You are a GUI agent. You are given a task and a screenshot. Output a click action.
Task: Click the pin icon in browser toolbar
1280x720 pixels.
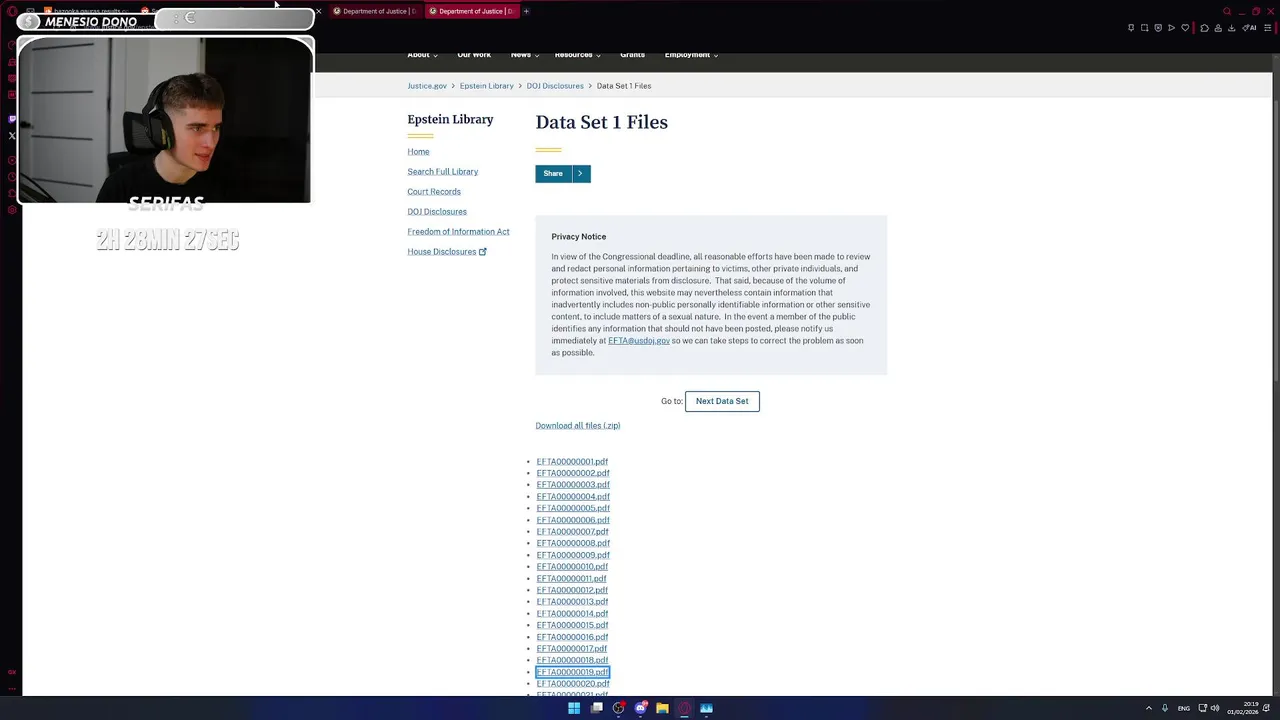(x=1131, y=28)
